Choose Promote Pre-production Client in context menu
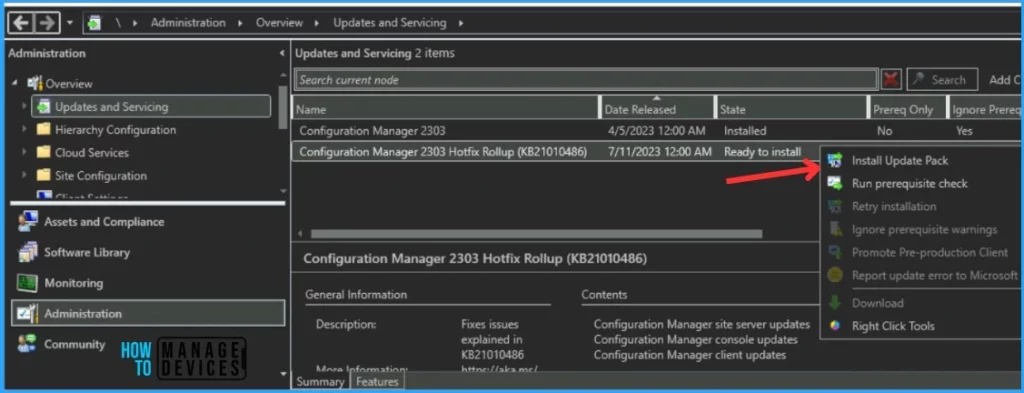Viewport: 1024px width, 393px height. click(930, 253)
